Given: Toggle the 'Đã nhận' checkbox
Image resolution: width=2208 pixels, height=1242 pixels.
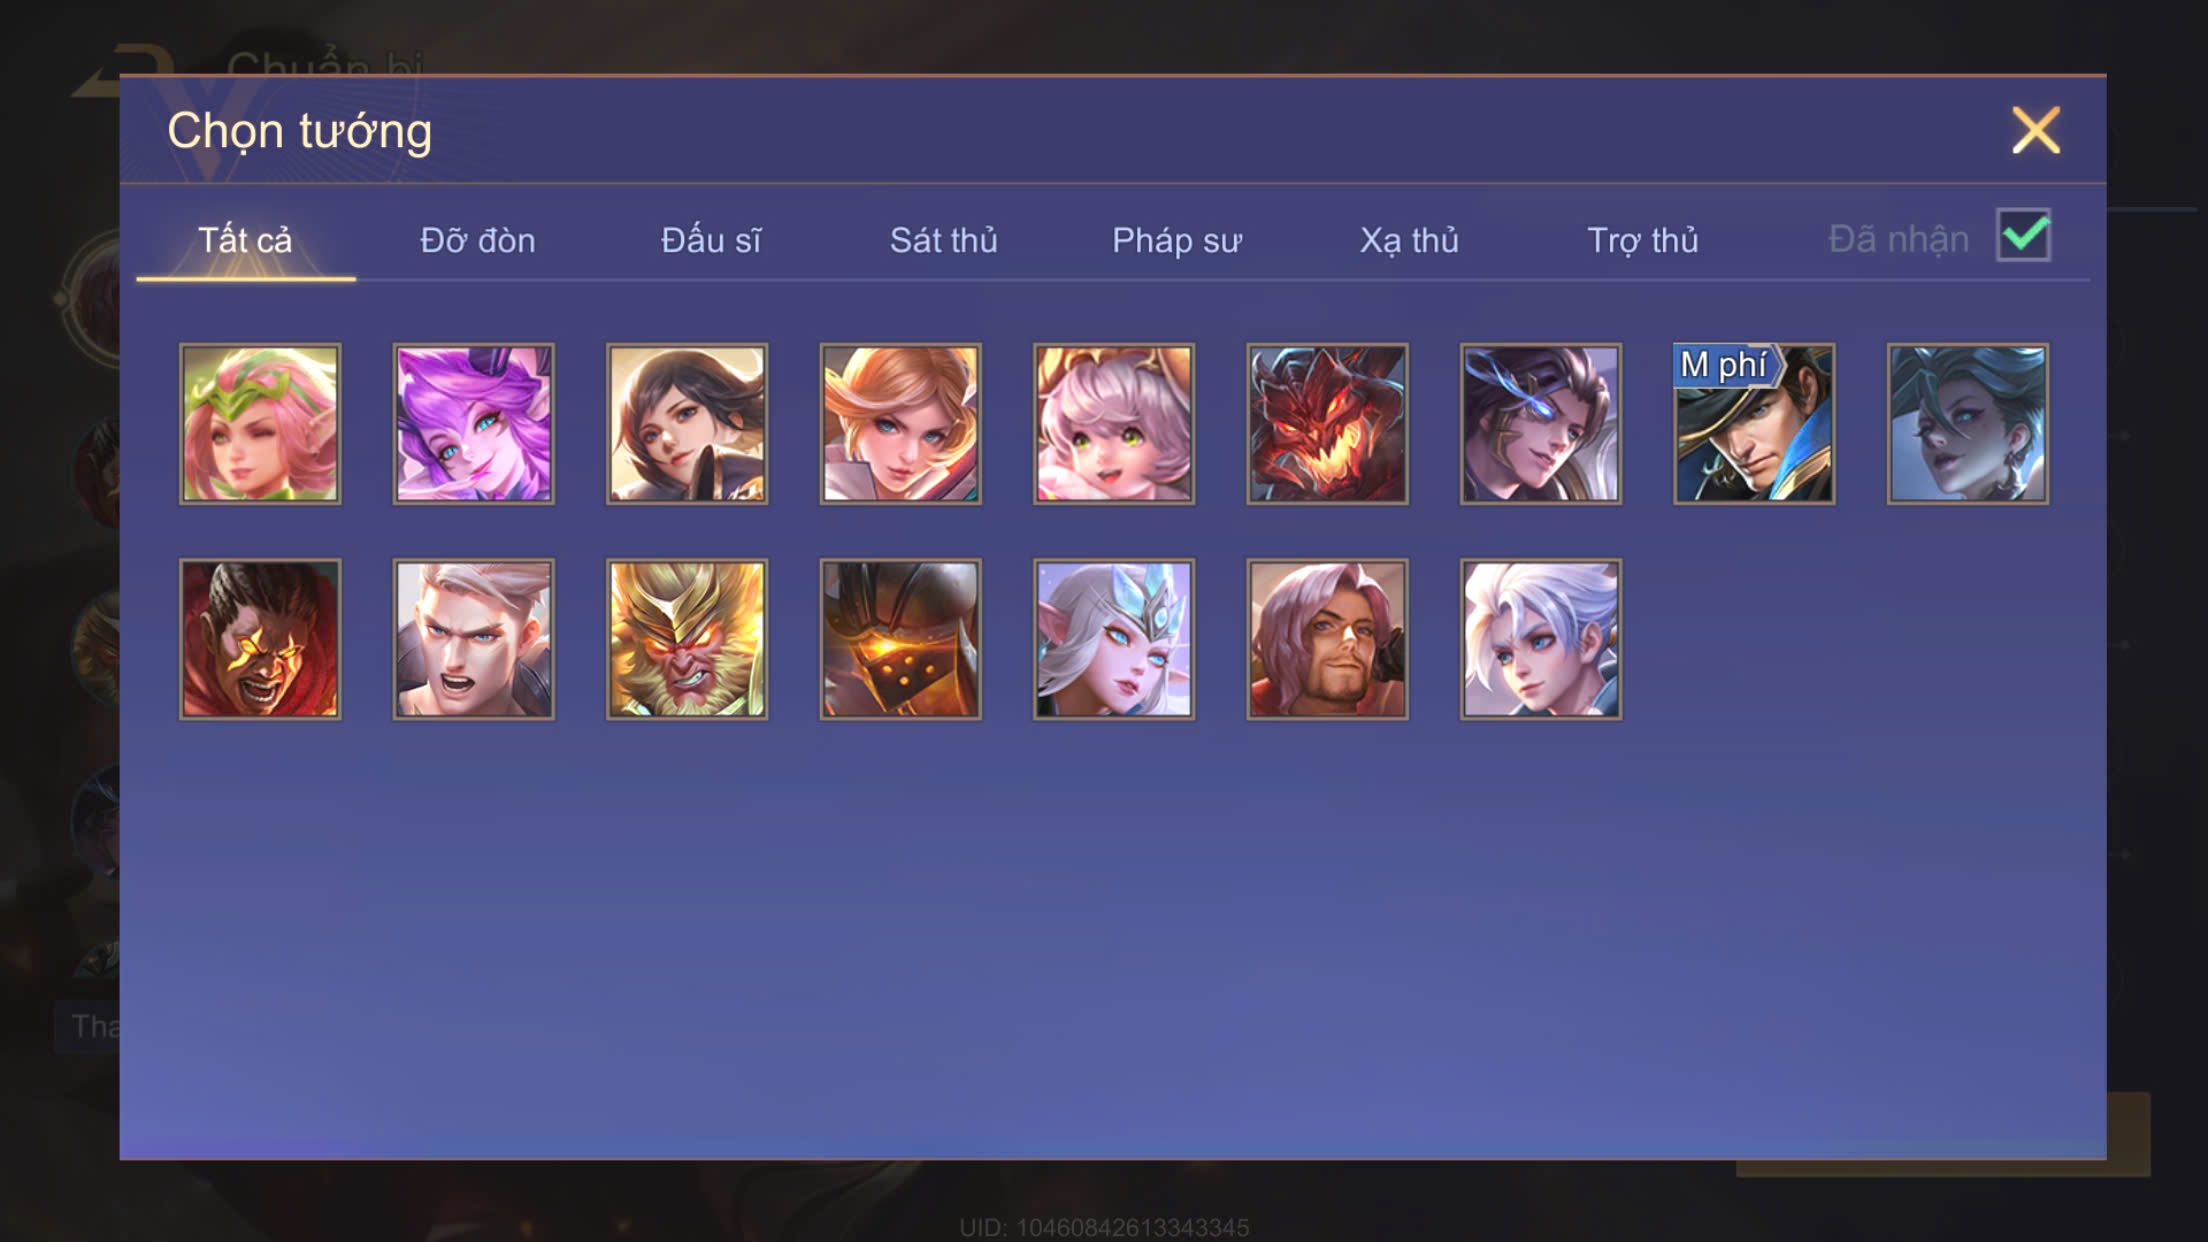Looking at the screenshot, I should [2023, 235].
